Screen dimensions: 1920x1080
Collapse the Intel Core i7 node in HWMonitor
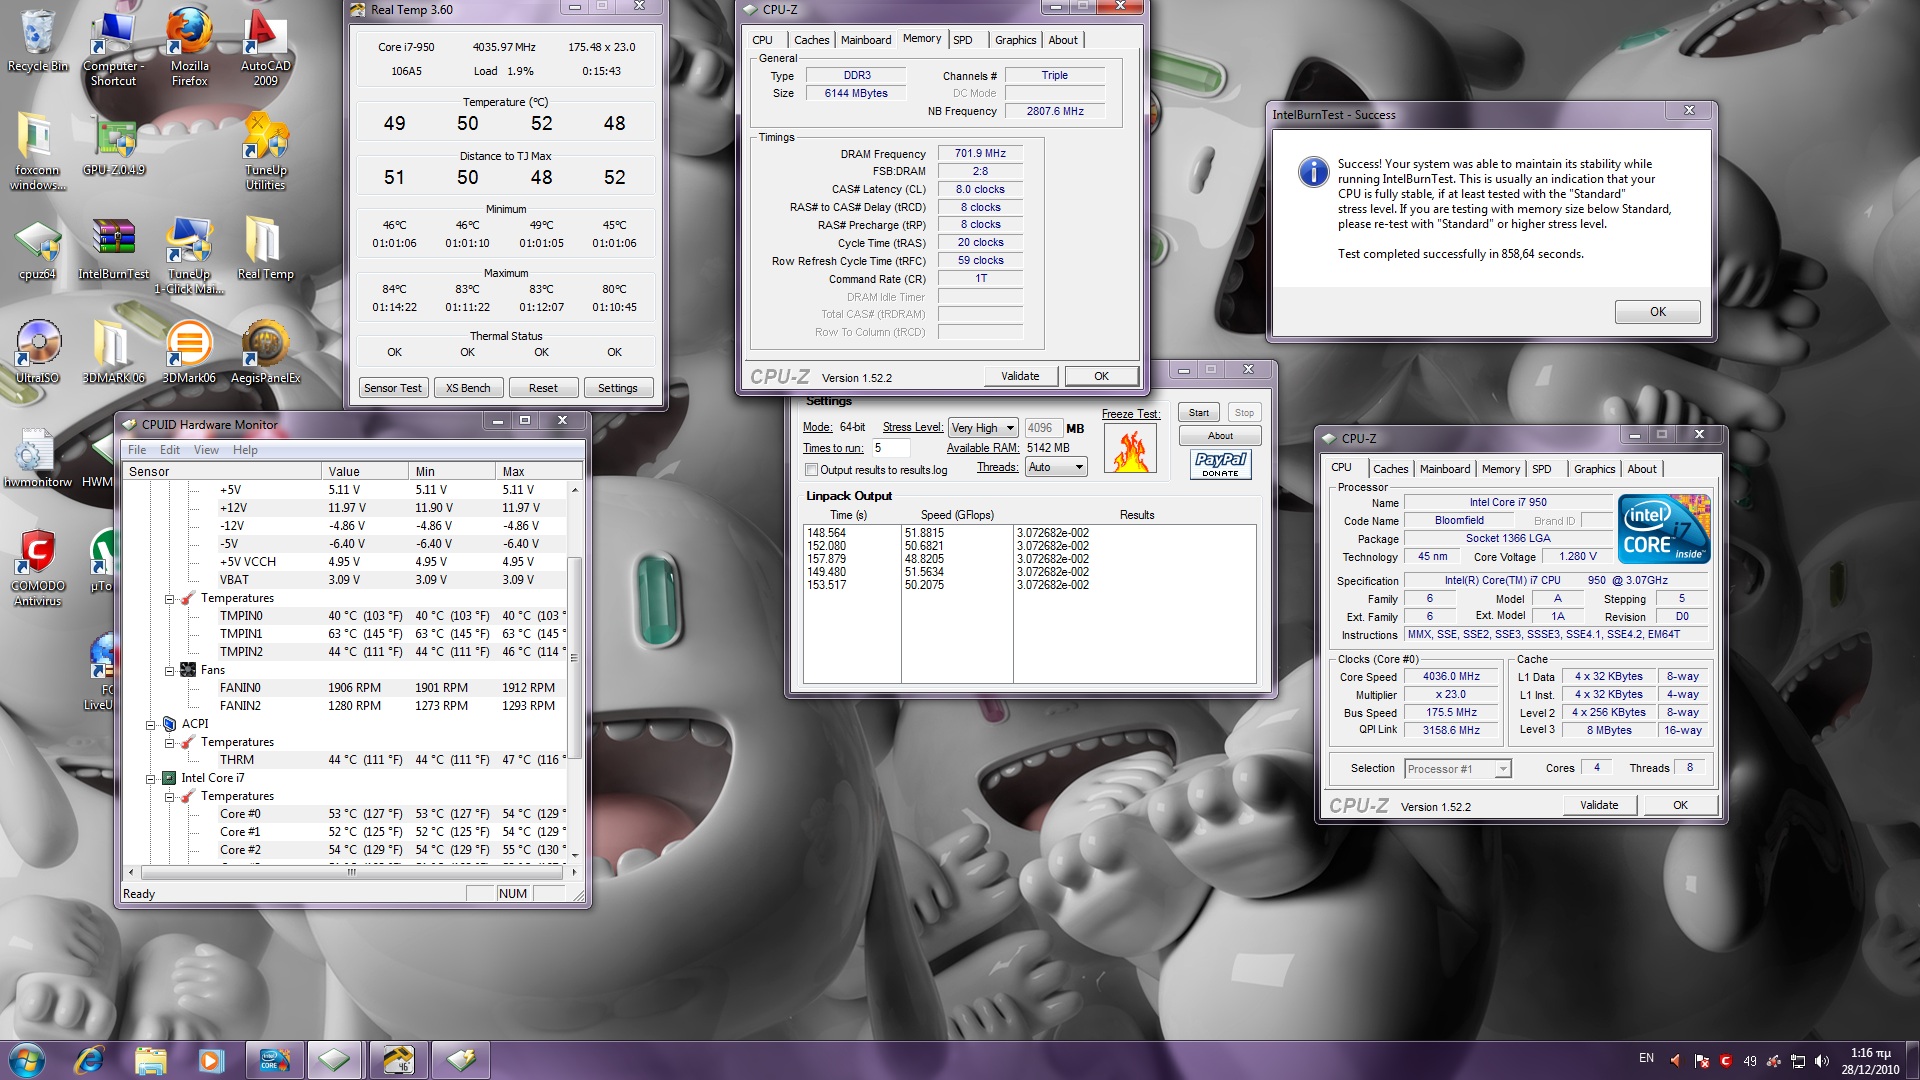coord(151,778)
